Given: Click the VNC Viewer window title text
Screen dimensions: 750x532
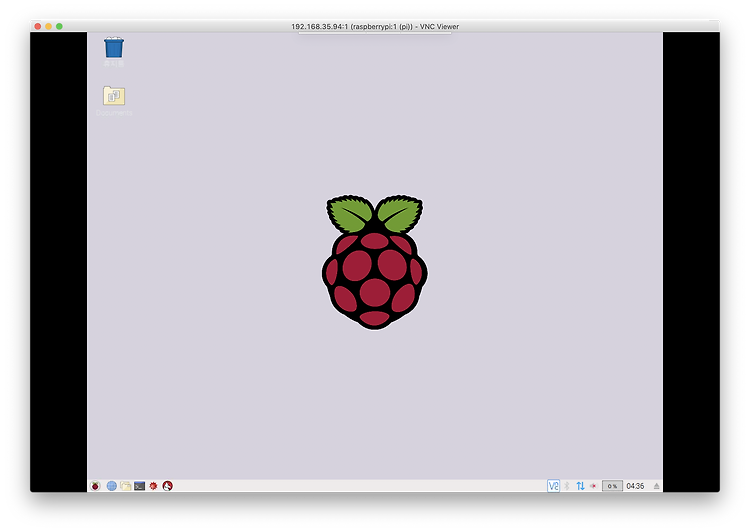Looking at the screenshot, I should [x=375, y=27].
